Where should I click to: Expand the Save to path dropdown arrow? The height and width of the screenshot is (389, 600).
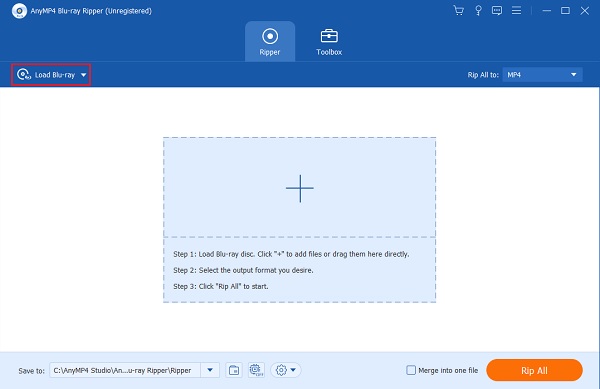(210, 370)
